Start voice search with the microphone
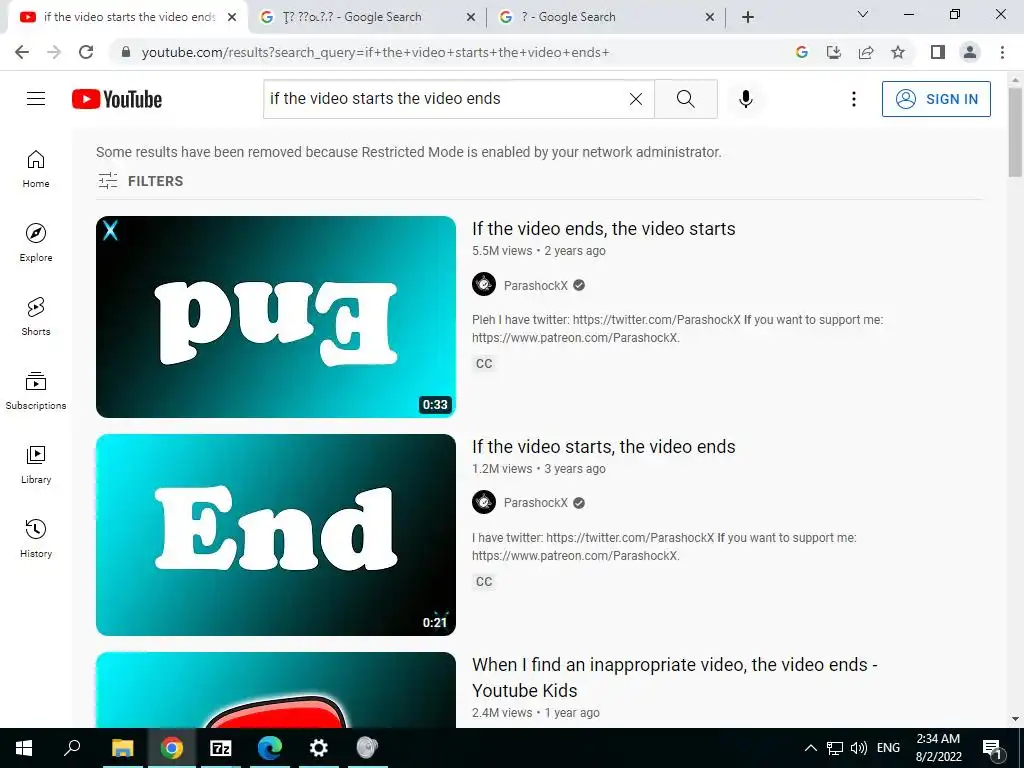The width and height of the screenshot is (1024, 768). pos(745,99)
